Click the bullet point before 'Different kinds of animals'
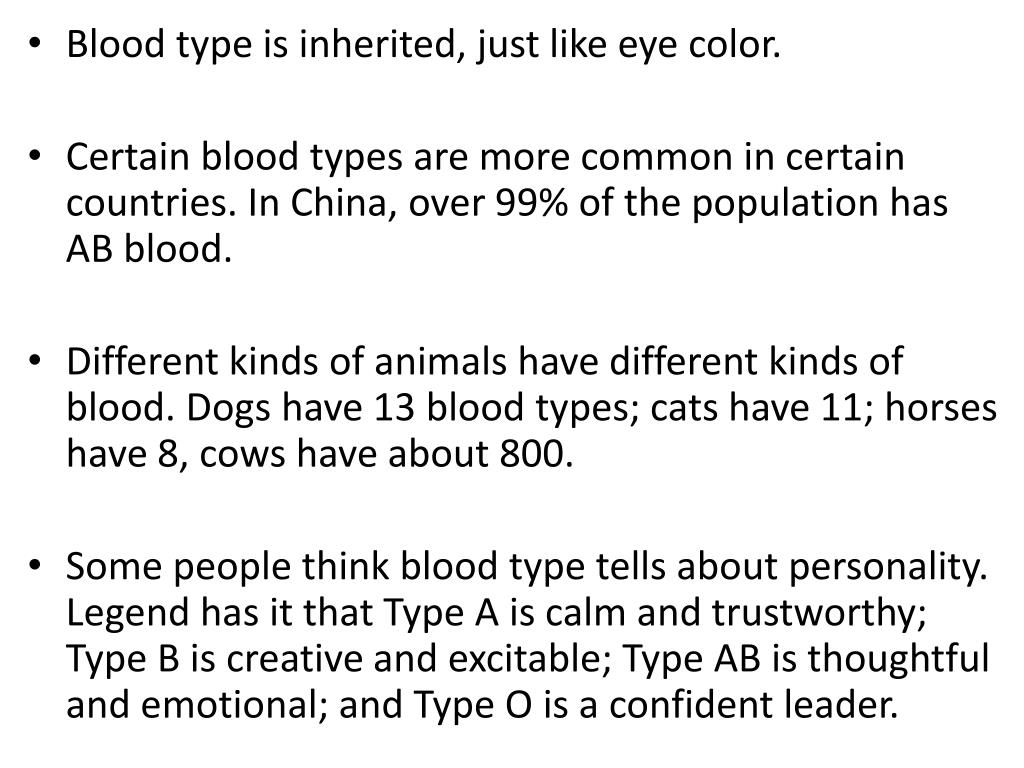The height and width of the screenshot is (768, 1024). [35, 360]
